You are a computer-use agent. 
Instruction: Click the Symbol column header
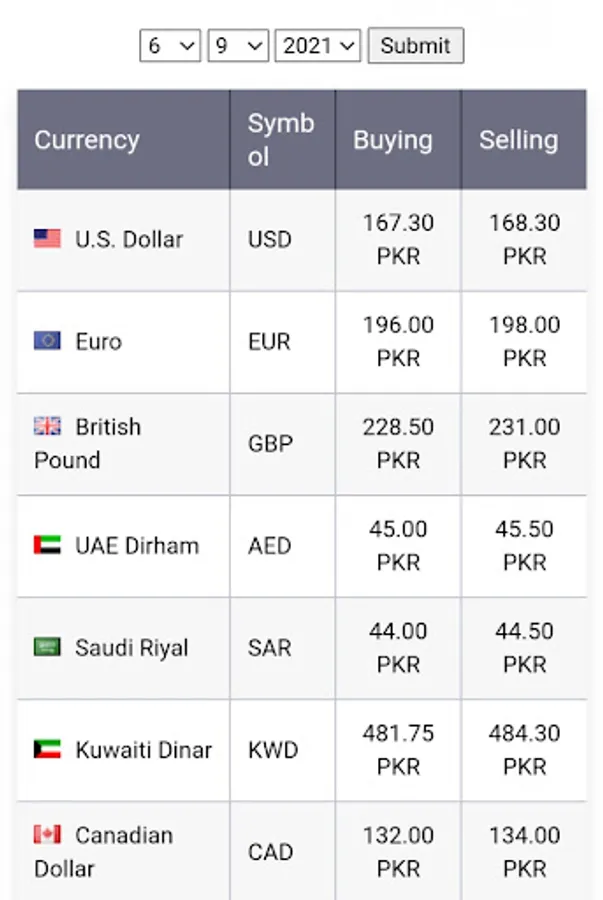coord(283,139)
